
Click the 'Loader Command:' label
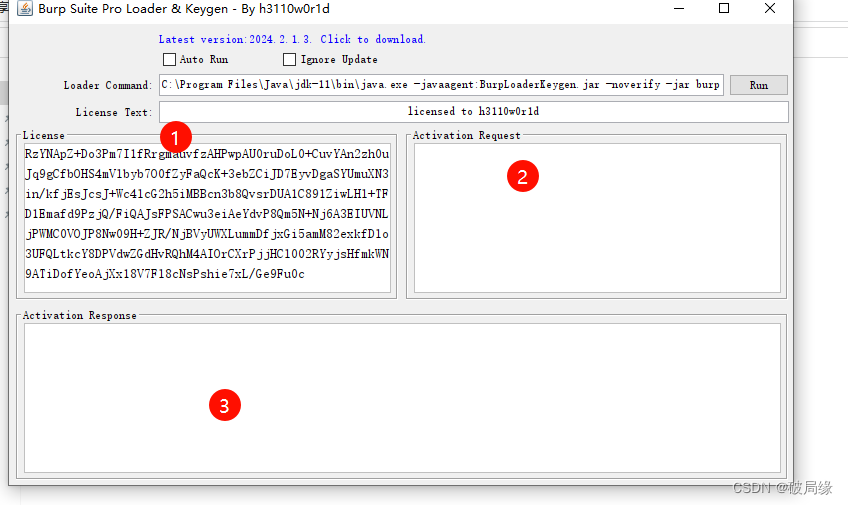[x=108, y=85]
